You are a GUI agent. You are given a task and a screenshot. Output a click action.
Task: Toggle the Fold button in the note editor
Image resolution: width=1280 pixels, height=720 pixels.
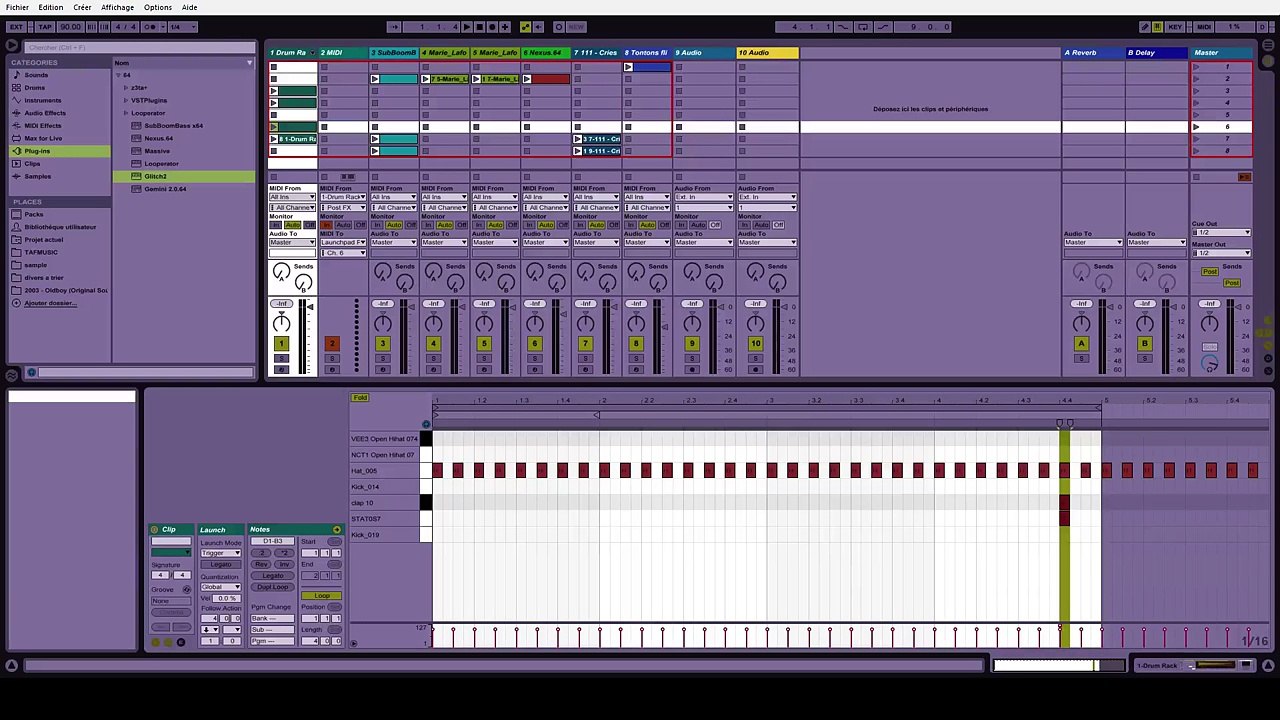(x=360, y=398)
